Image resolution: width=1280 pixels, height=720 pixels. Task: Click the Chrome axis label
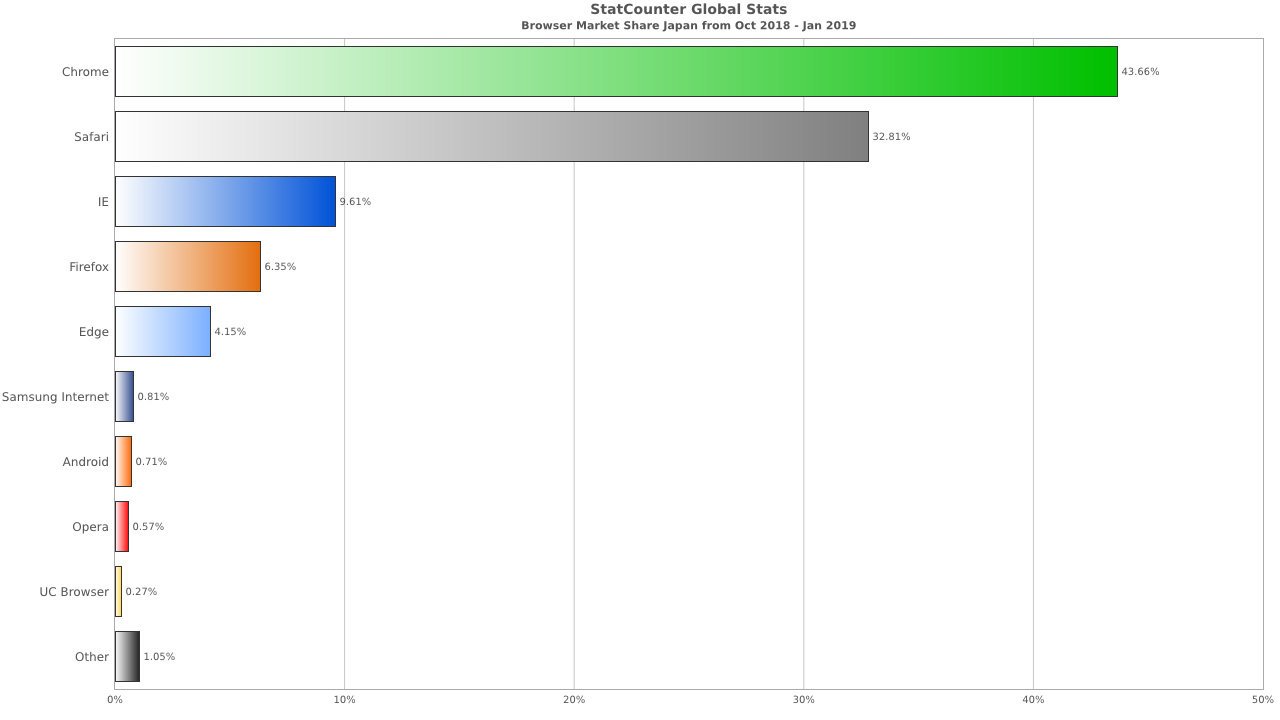point(85,72)
